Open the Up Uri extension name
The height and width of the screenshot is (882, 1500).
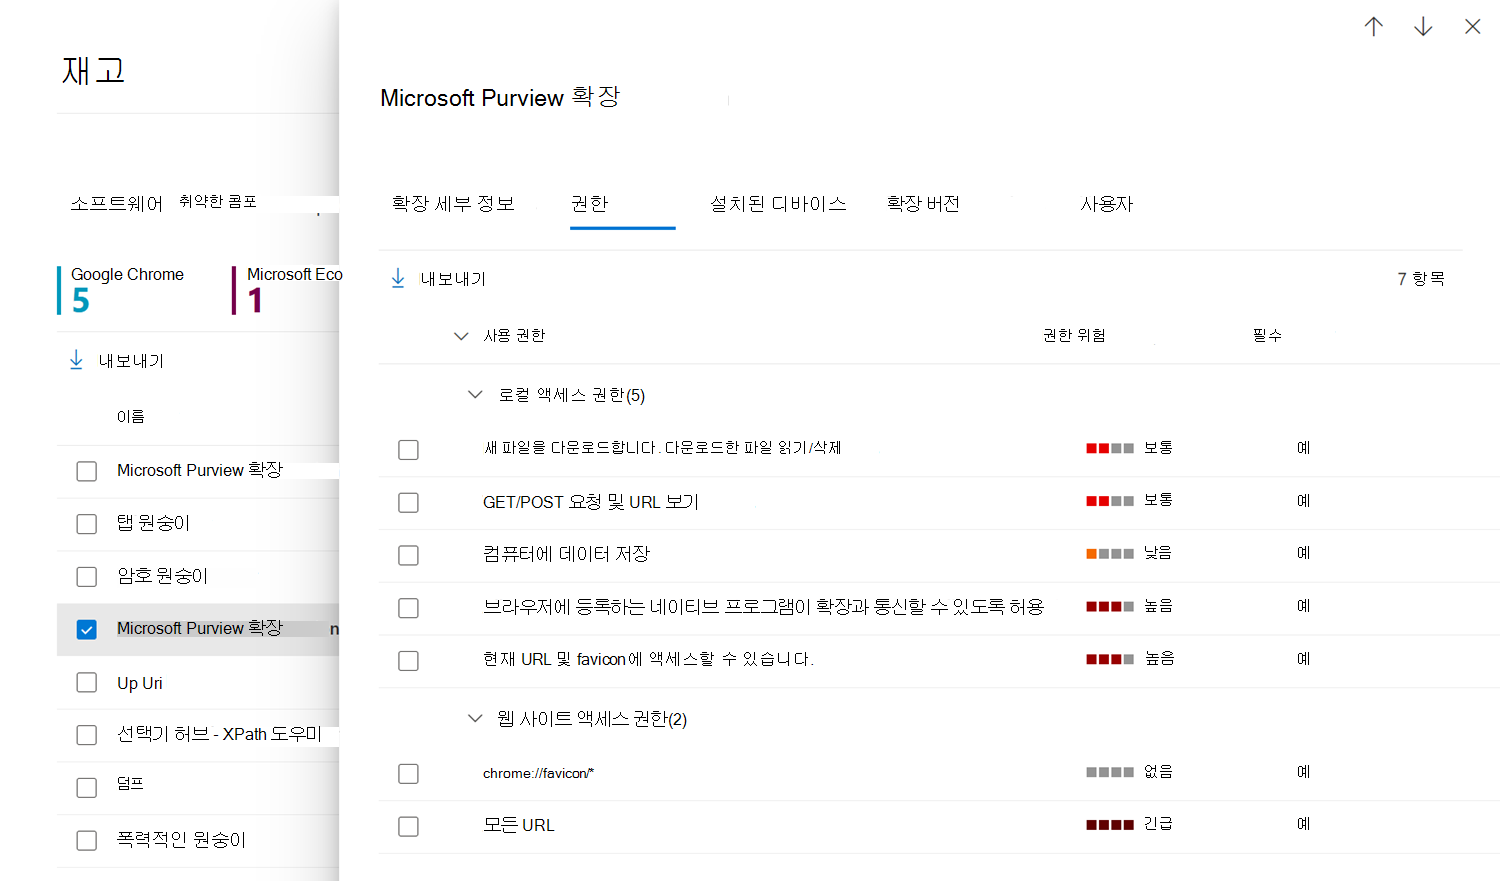139,683
